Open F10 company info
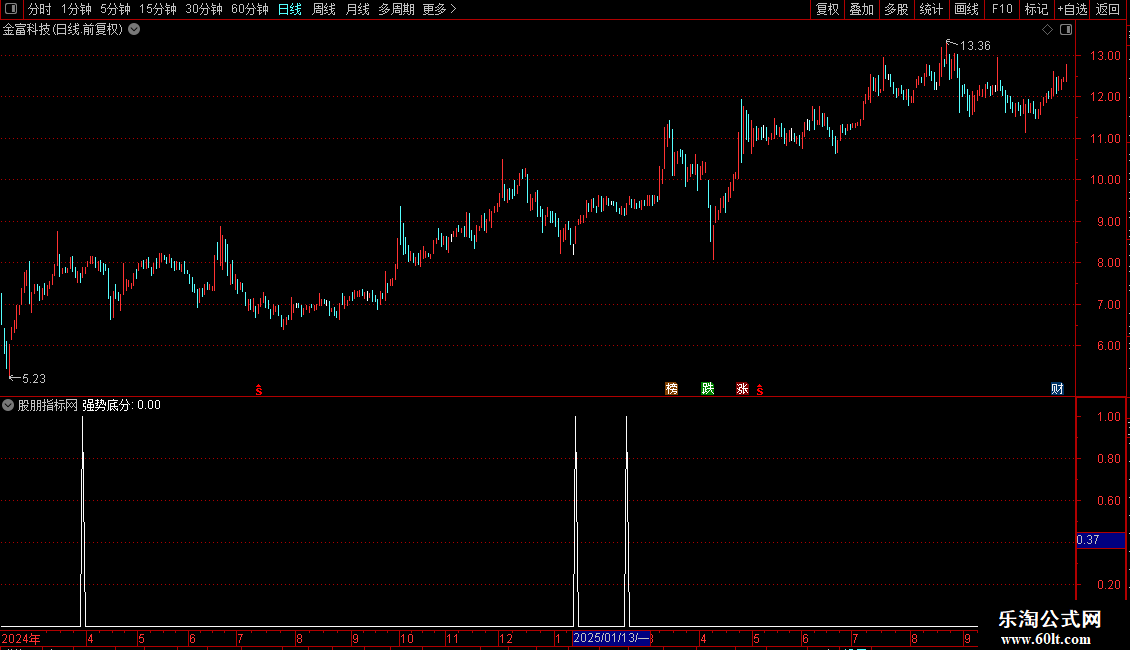Image resolution: width=1130 pixels, height=650 pixels. coord(1002,9)
